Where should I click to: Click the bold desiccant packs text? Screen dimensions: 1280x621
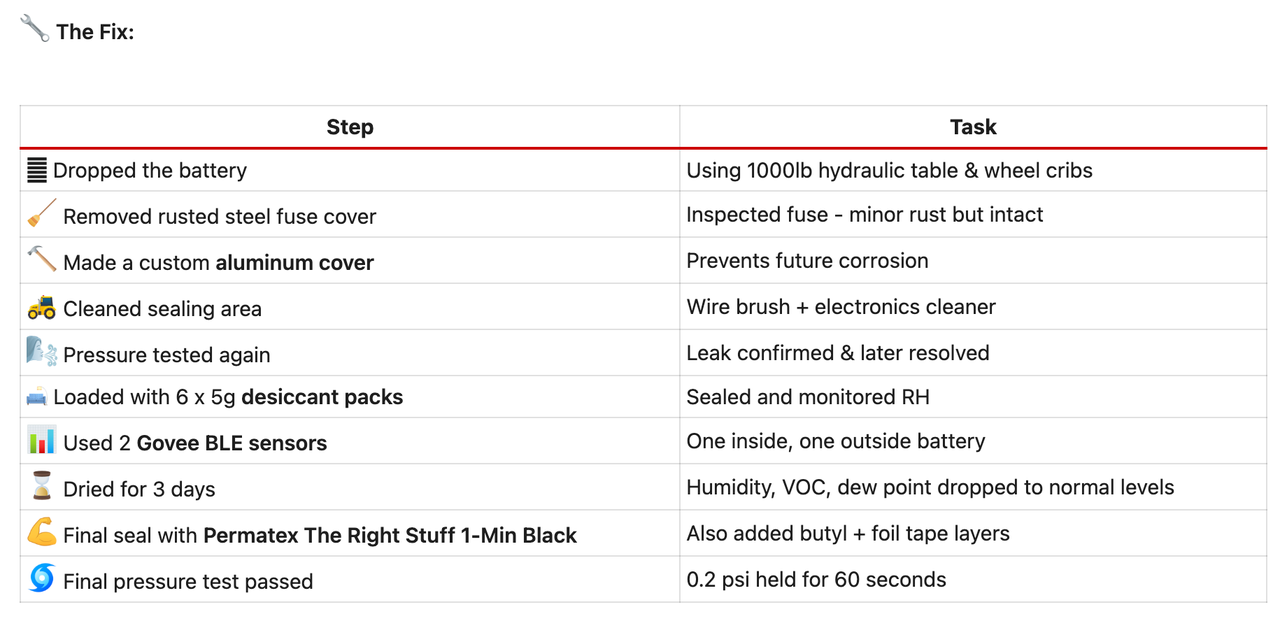click(322, 397)
